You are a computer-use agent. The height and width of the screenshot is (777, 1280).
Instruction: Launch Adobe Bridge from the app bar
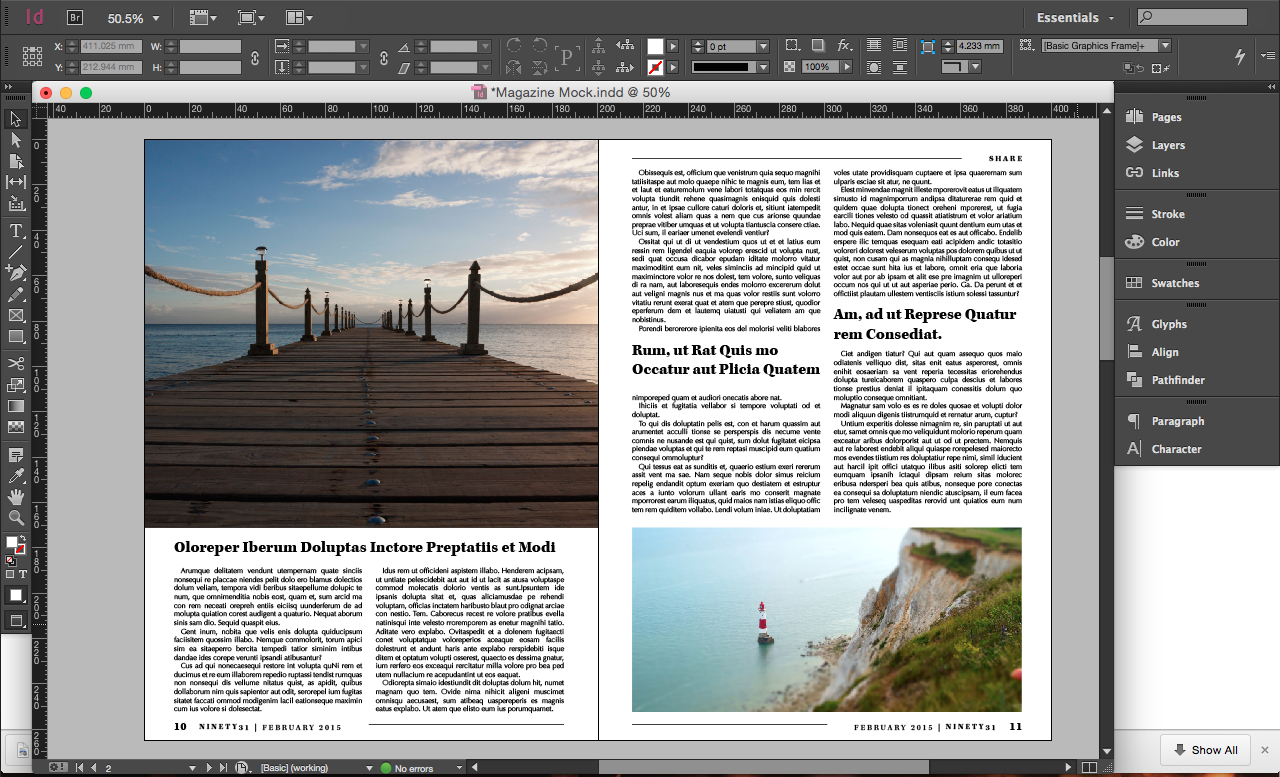pyautogui.click(x=75, y=17)
